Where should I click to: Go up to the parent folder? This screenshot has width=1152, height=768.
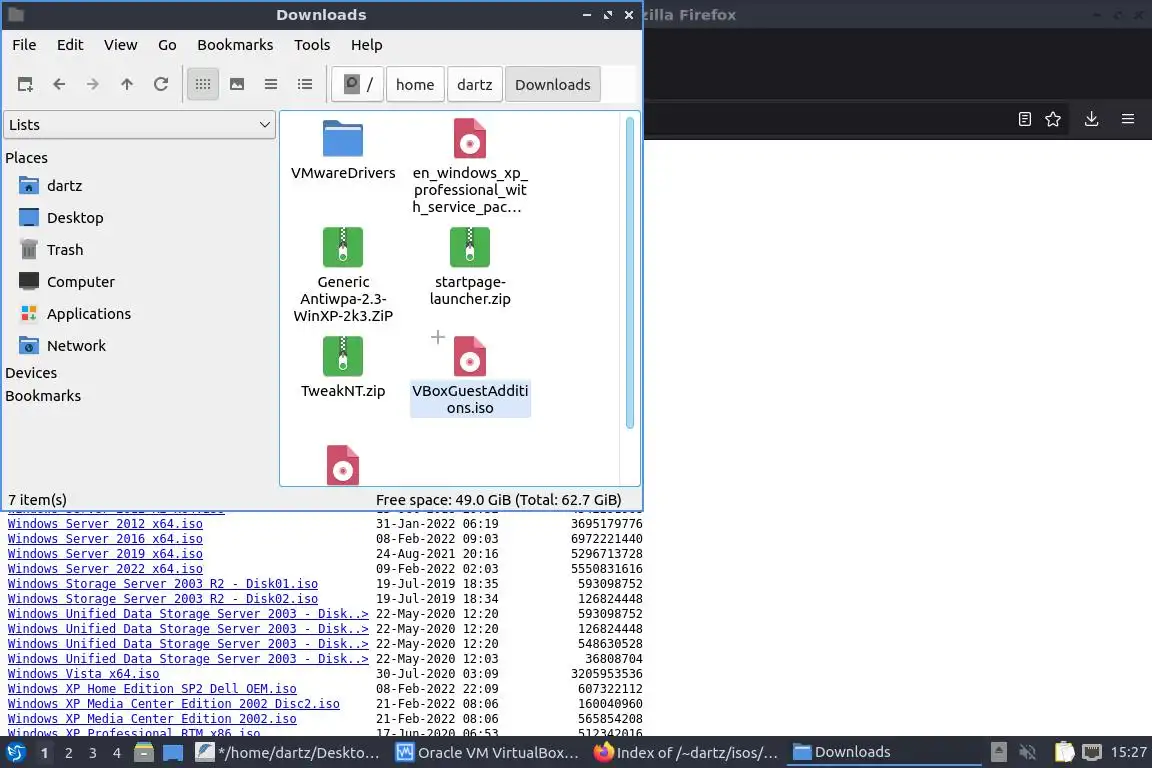pos(126,85)
